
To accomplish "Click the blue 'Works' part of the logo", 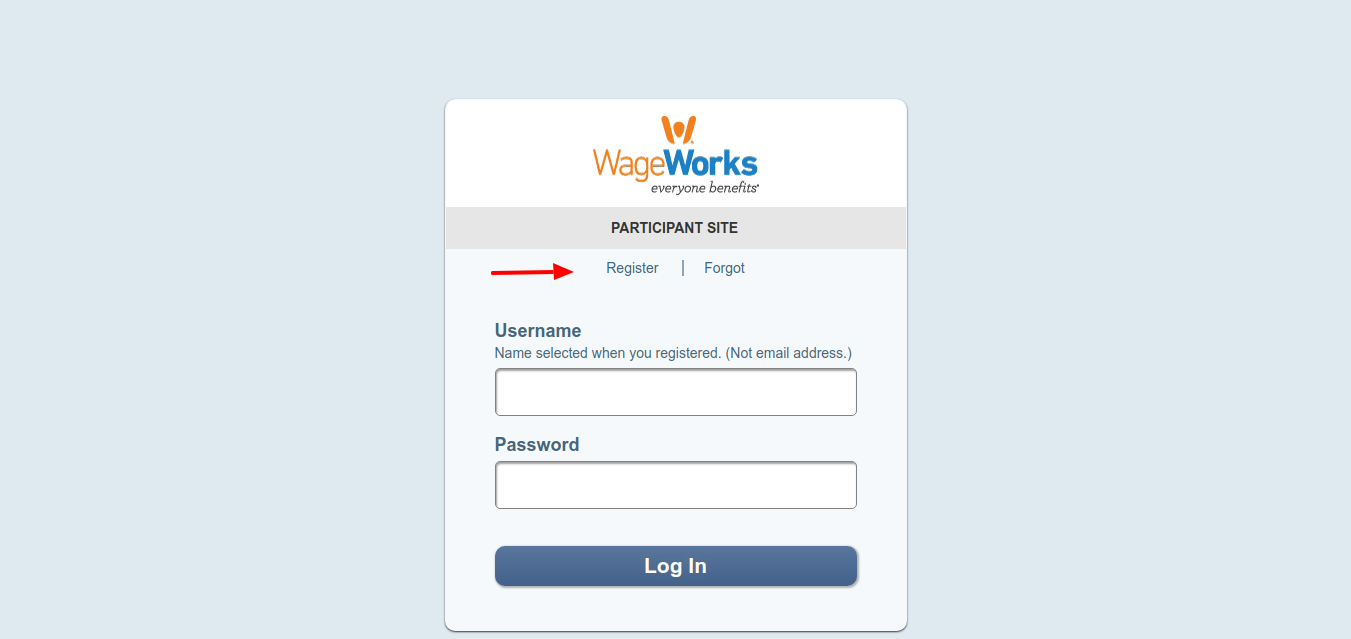I will (x=711, y=163).
